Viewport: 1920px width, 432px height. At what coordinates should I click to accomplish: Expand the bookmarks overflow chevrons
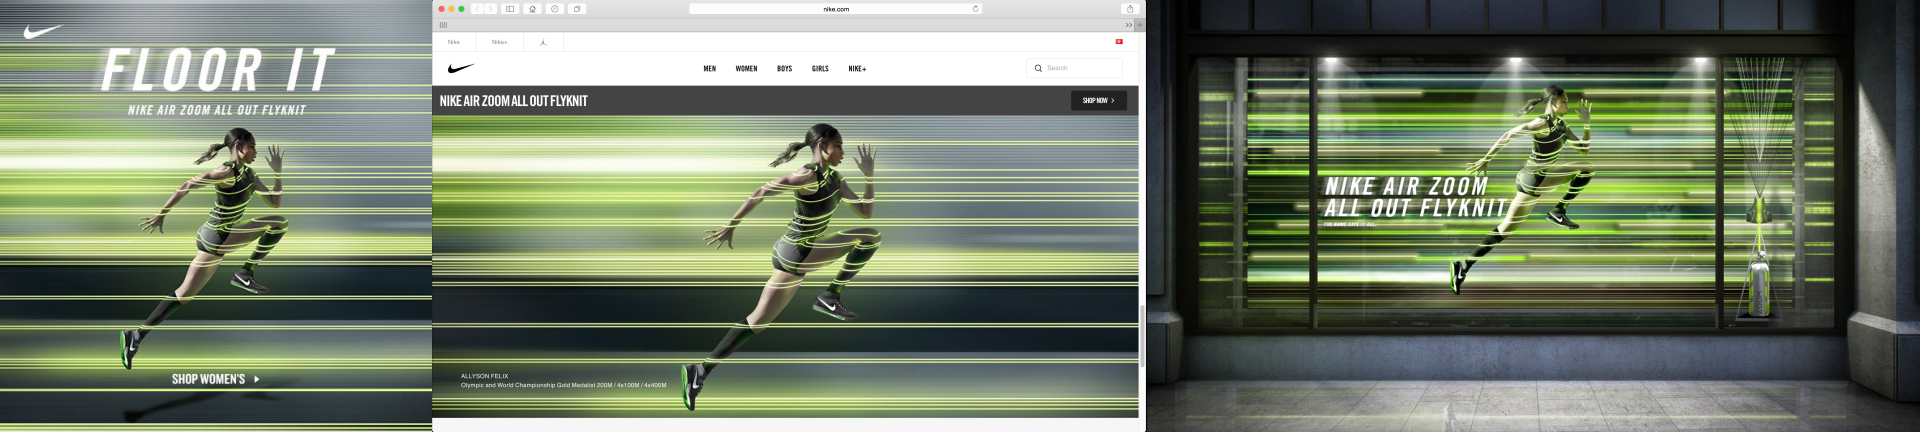[x=1128, y=25]
